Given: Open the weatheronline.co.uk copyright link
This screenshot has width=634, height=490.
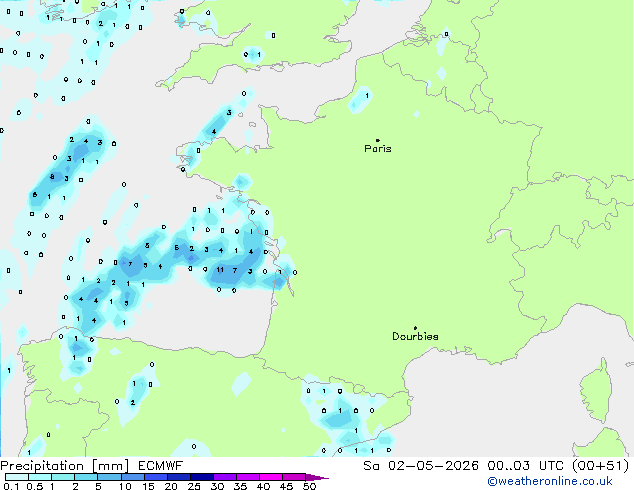Looking at the screenshot, I should coord(550,481).
